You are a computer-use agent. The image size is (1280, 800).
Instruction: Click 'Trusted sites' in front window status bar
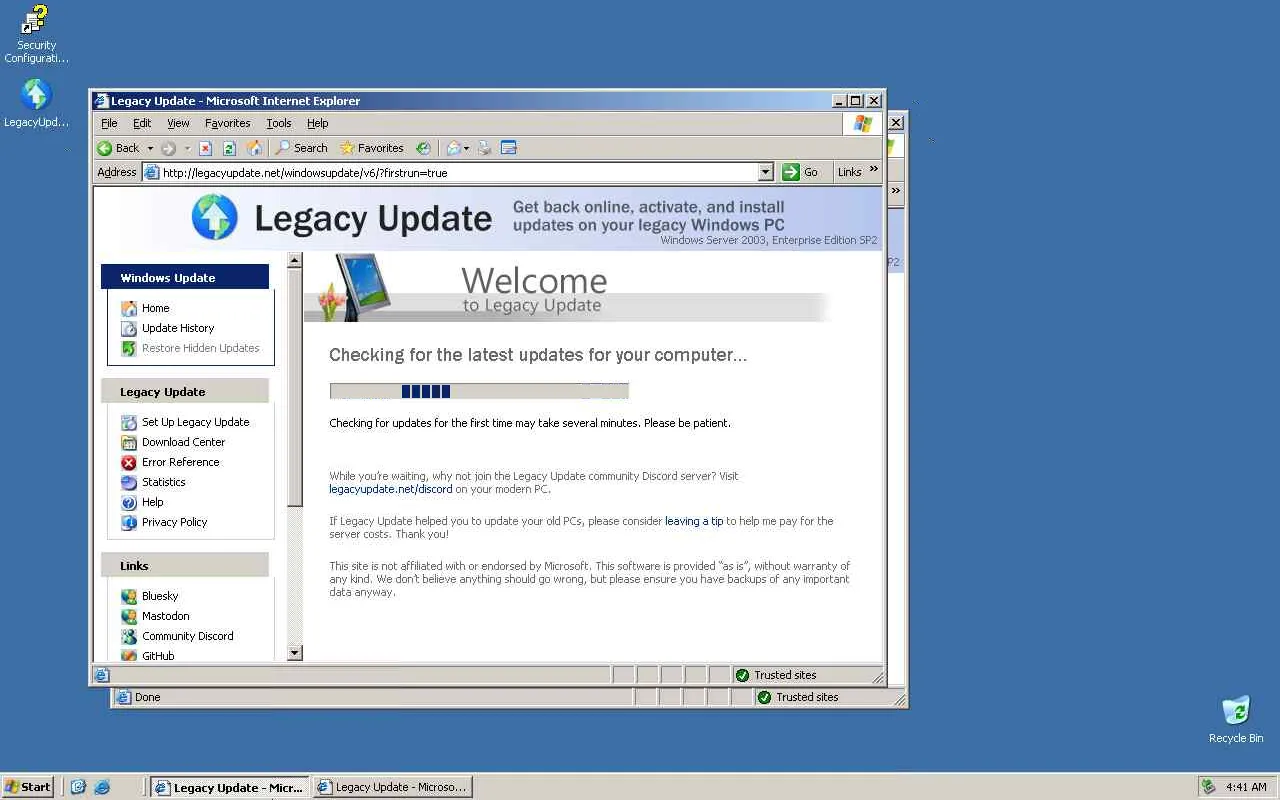pos(786,675)
